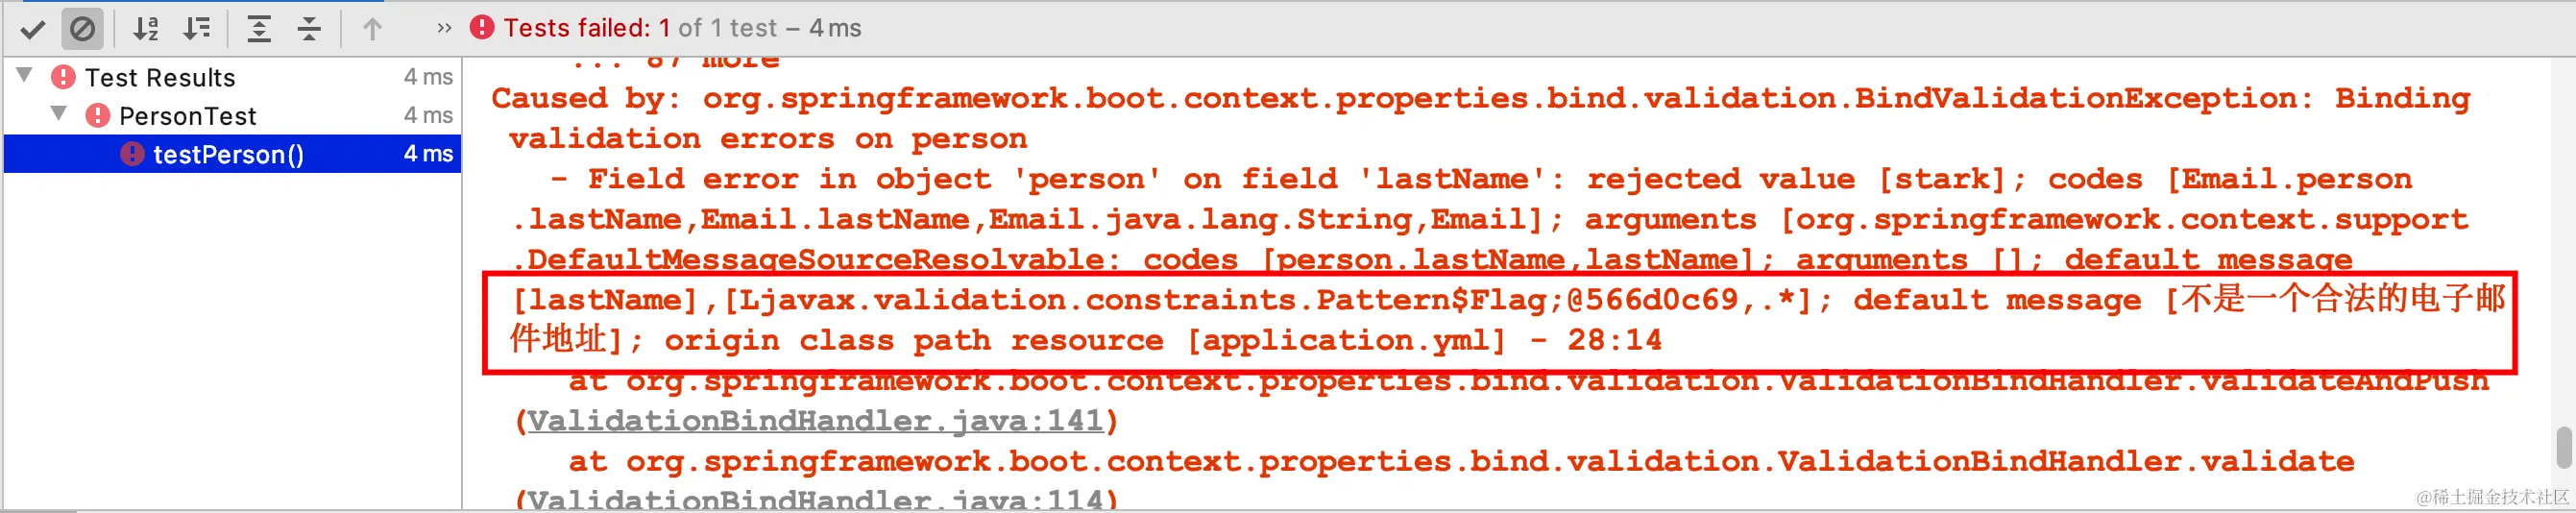Collapse the PersonTest tree node
Screen dimensions: 2576x513
coord(60,113)
